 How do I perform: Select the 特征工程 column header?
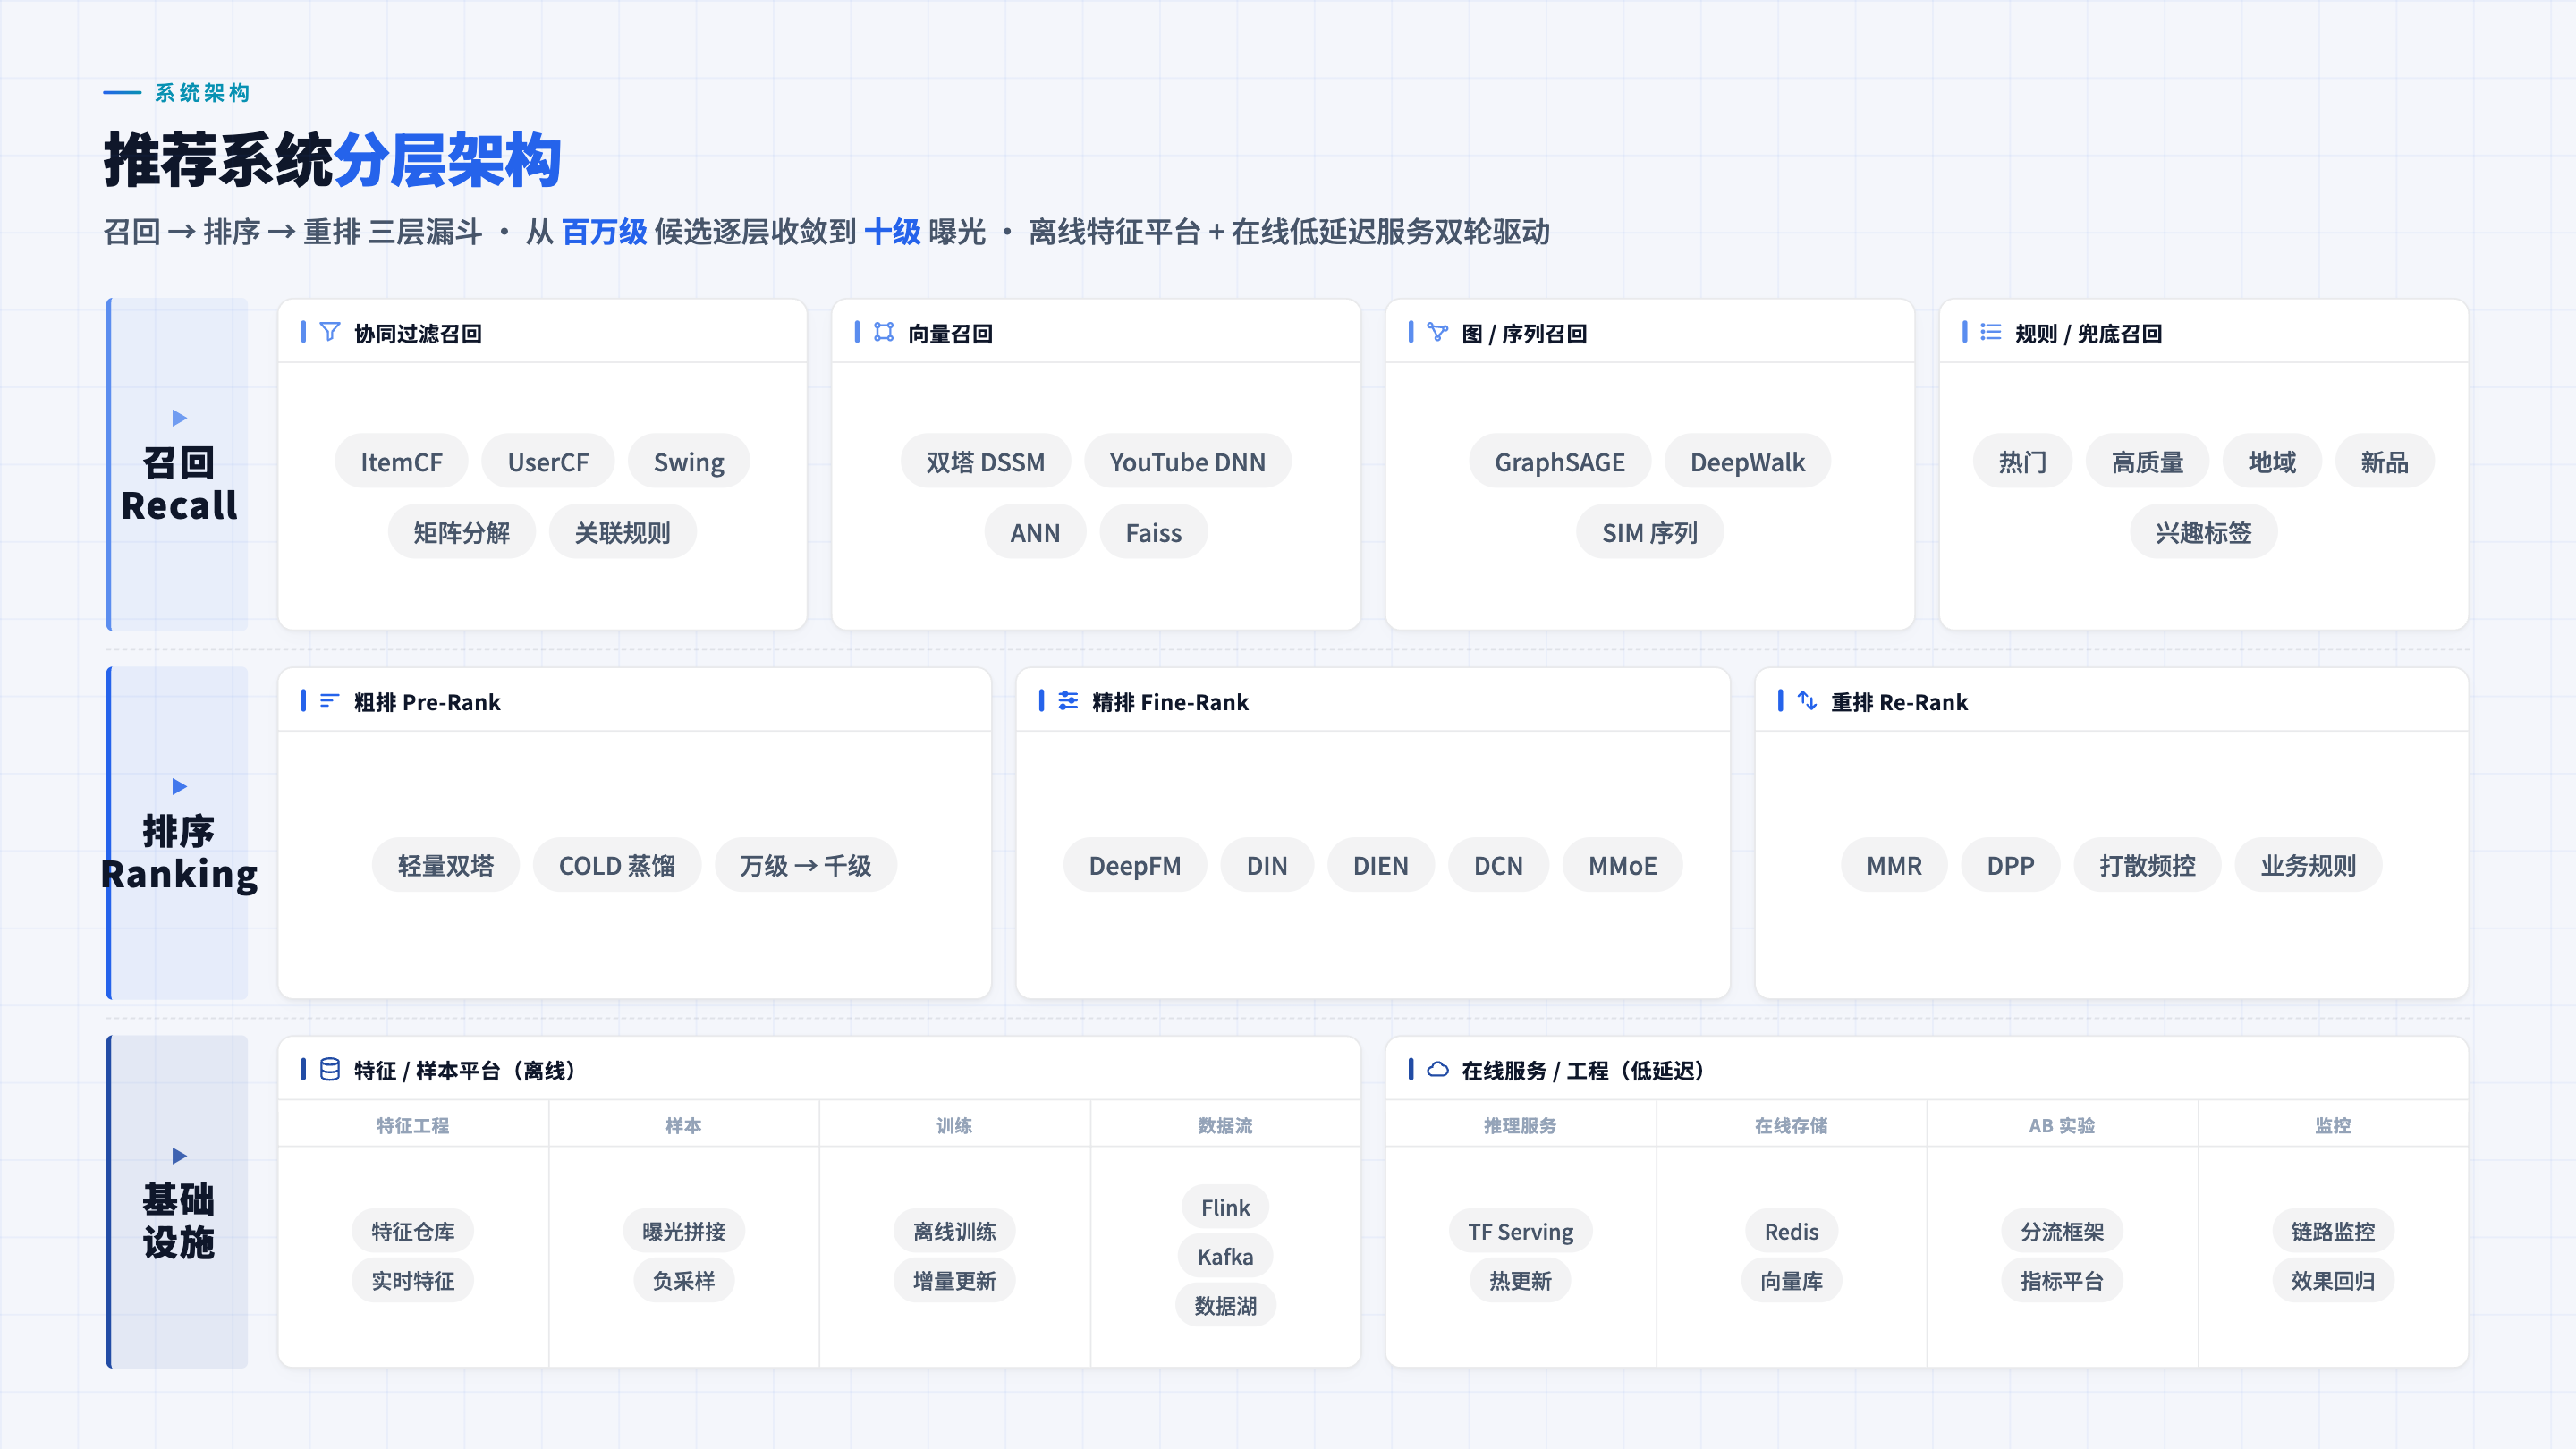[x=413, y=1126]
